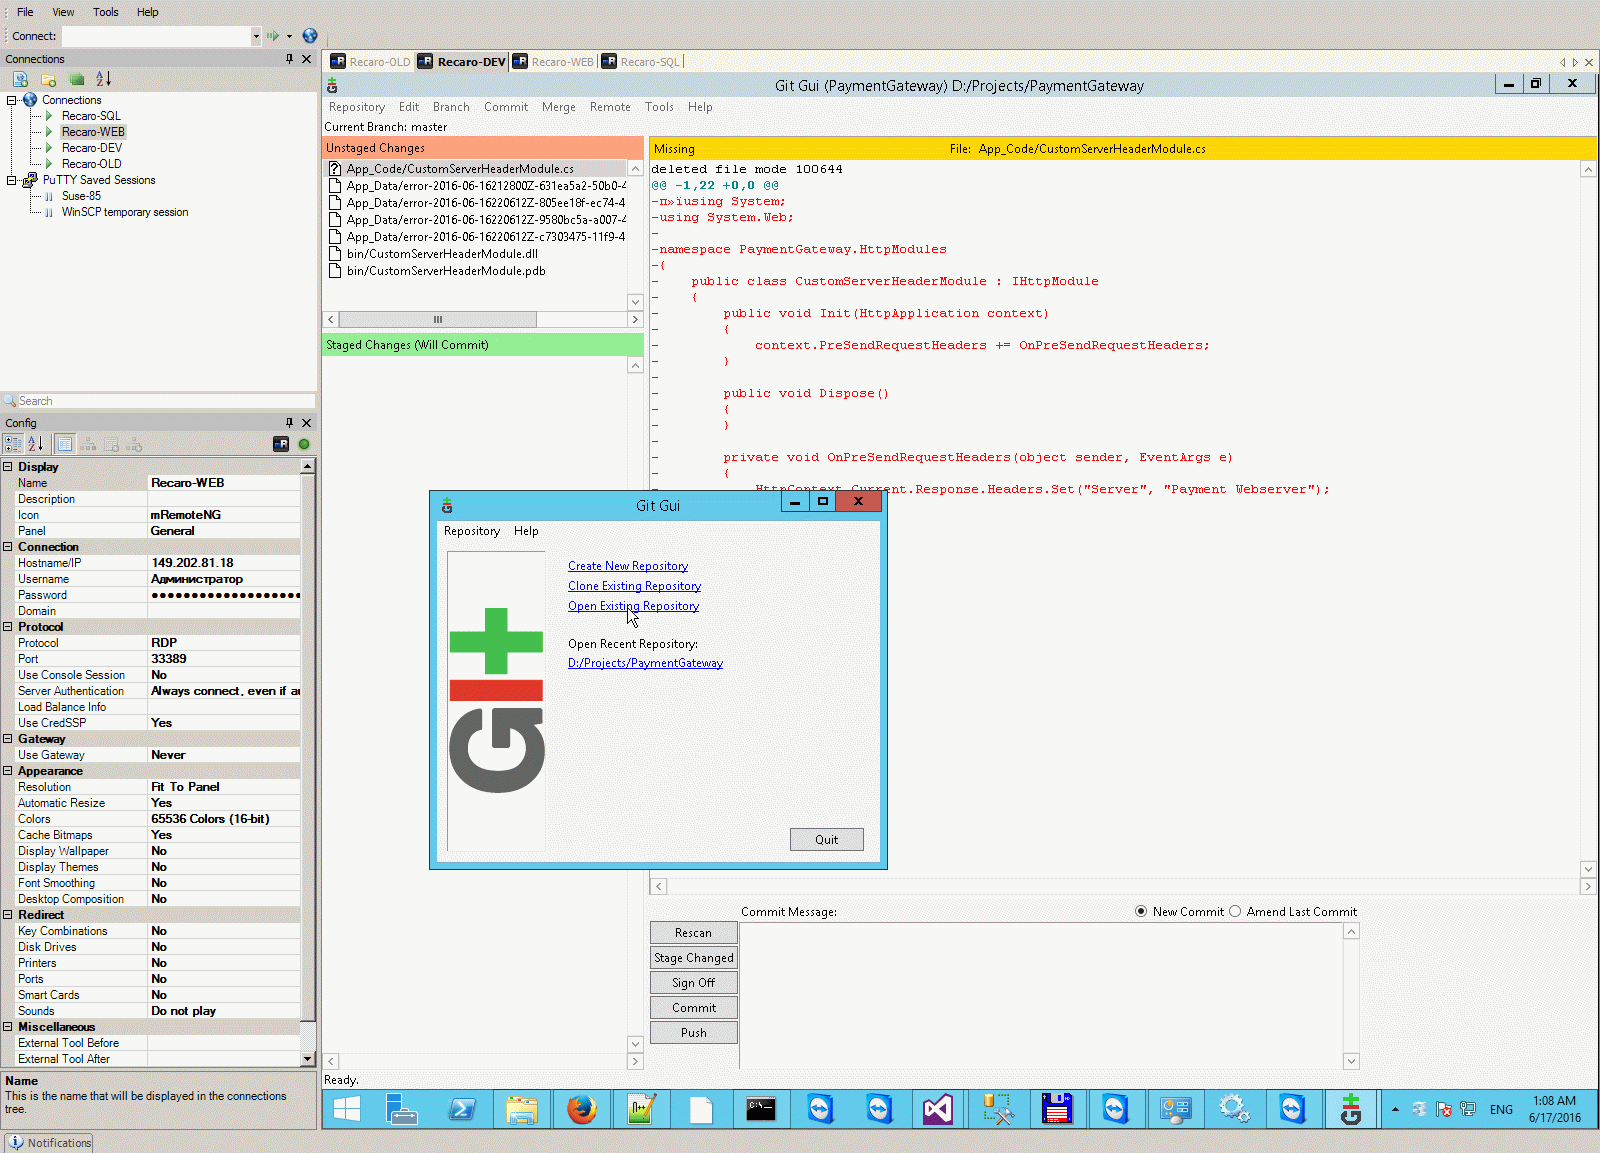Image resolution: width=1600 pixels, height=1153 pixels.
Task: Click the green view icon in Connections toolbar
Action: coord(76,79)
